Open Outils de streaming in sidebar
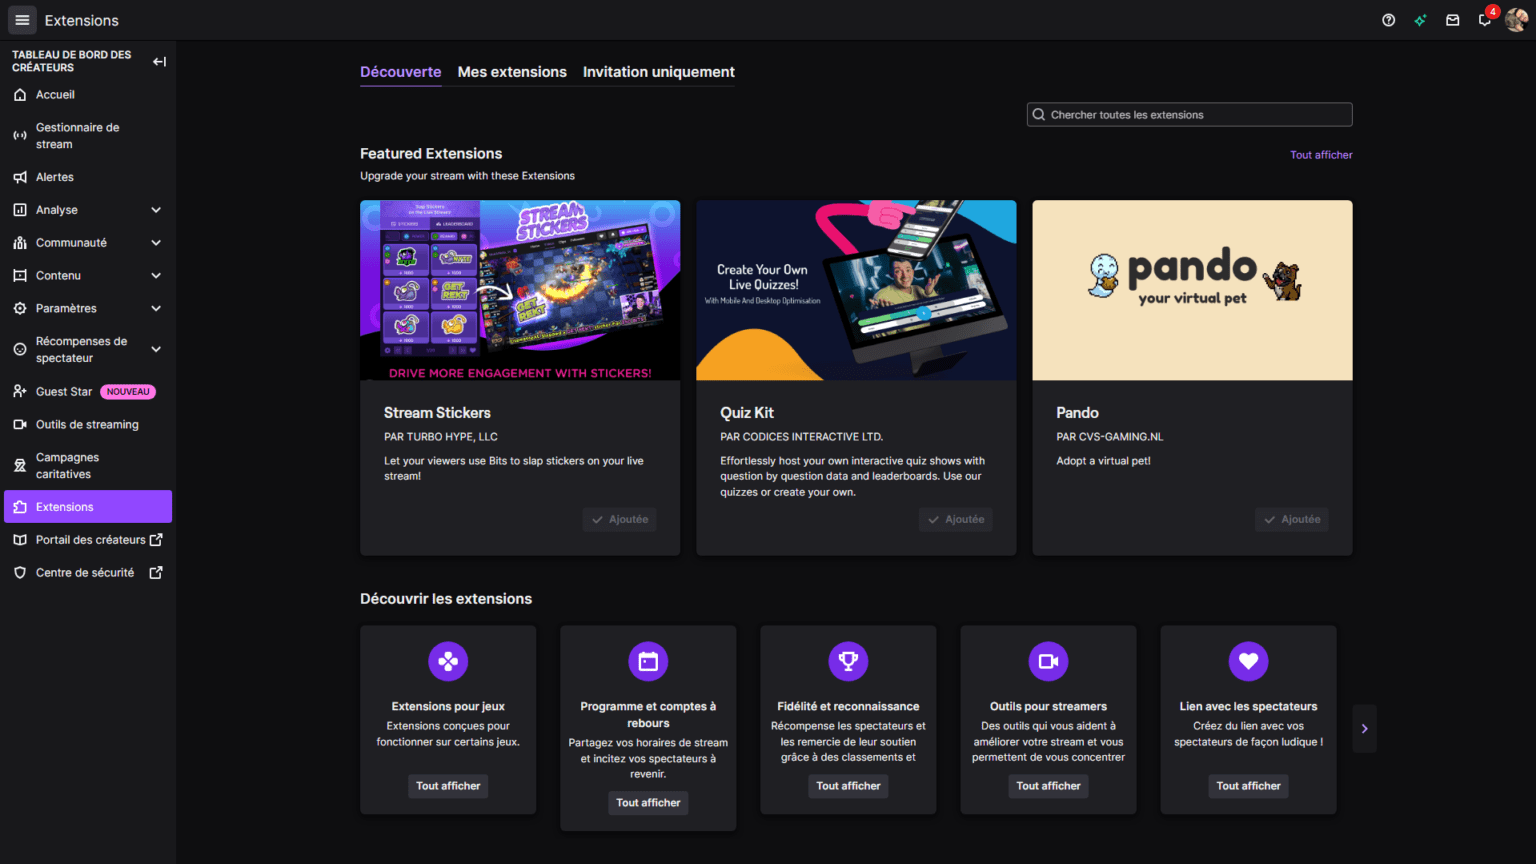Viewport: 1536px width, 864px height. [88, 425]
